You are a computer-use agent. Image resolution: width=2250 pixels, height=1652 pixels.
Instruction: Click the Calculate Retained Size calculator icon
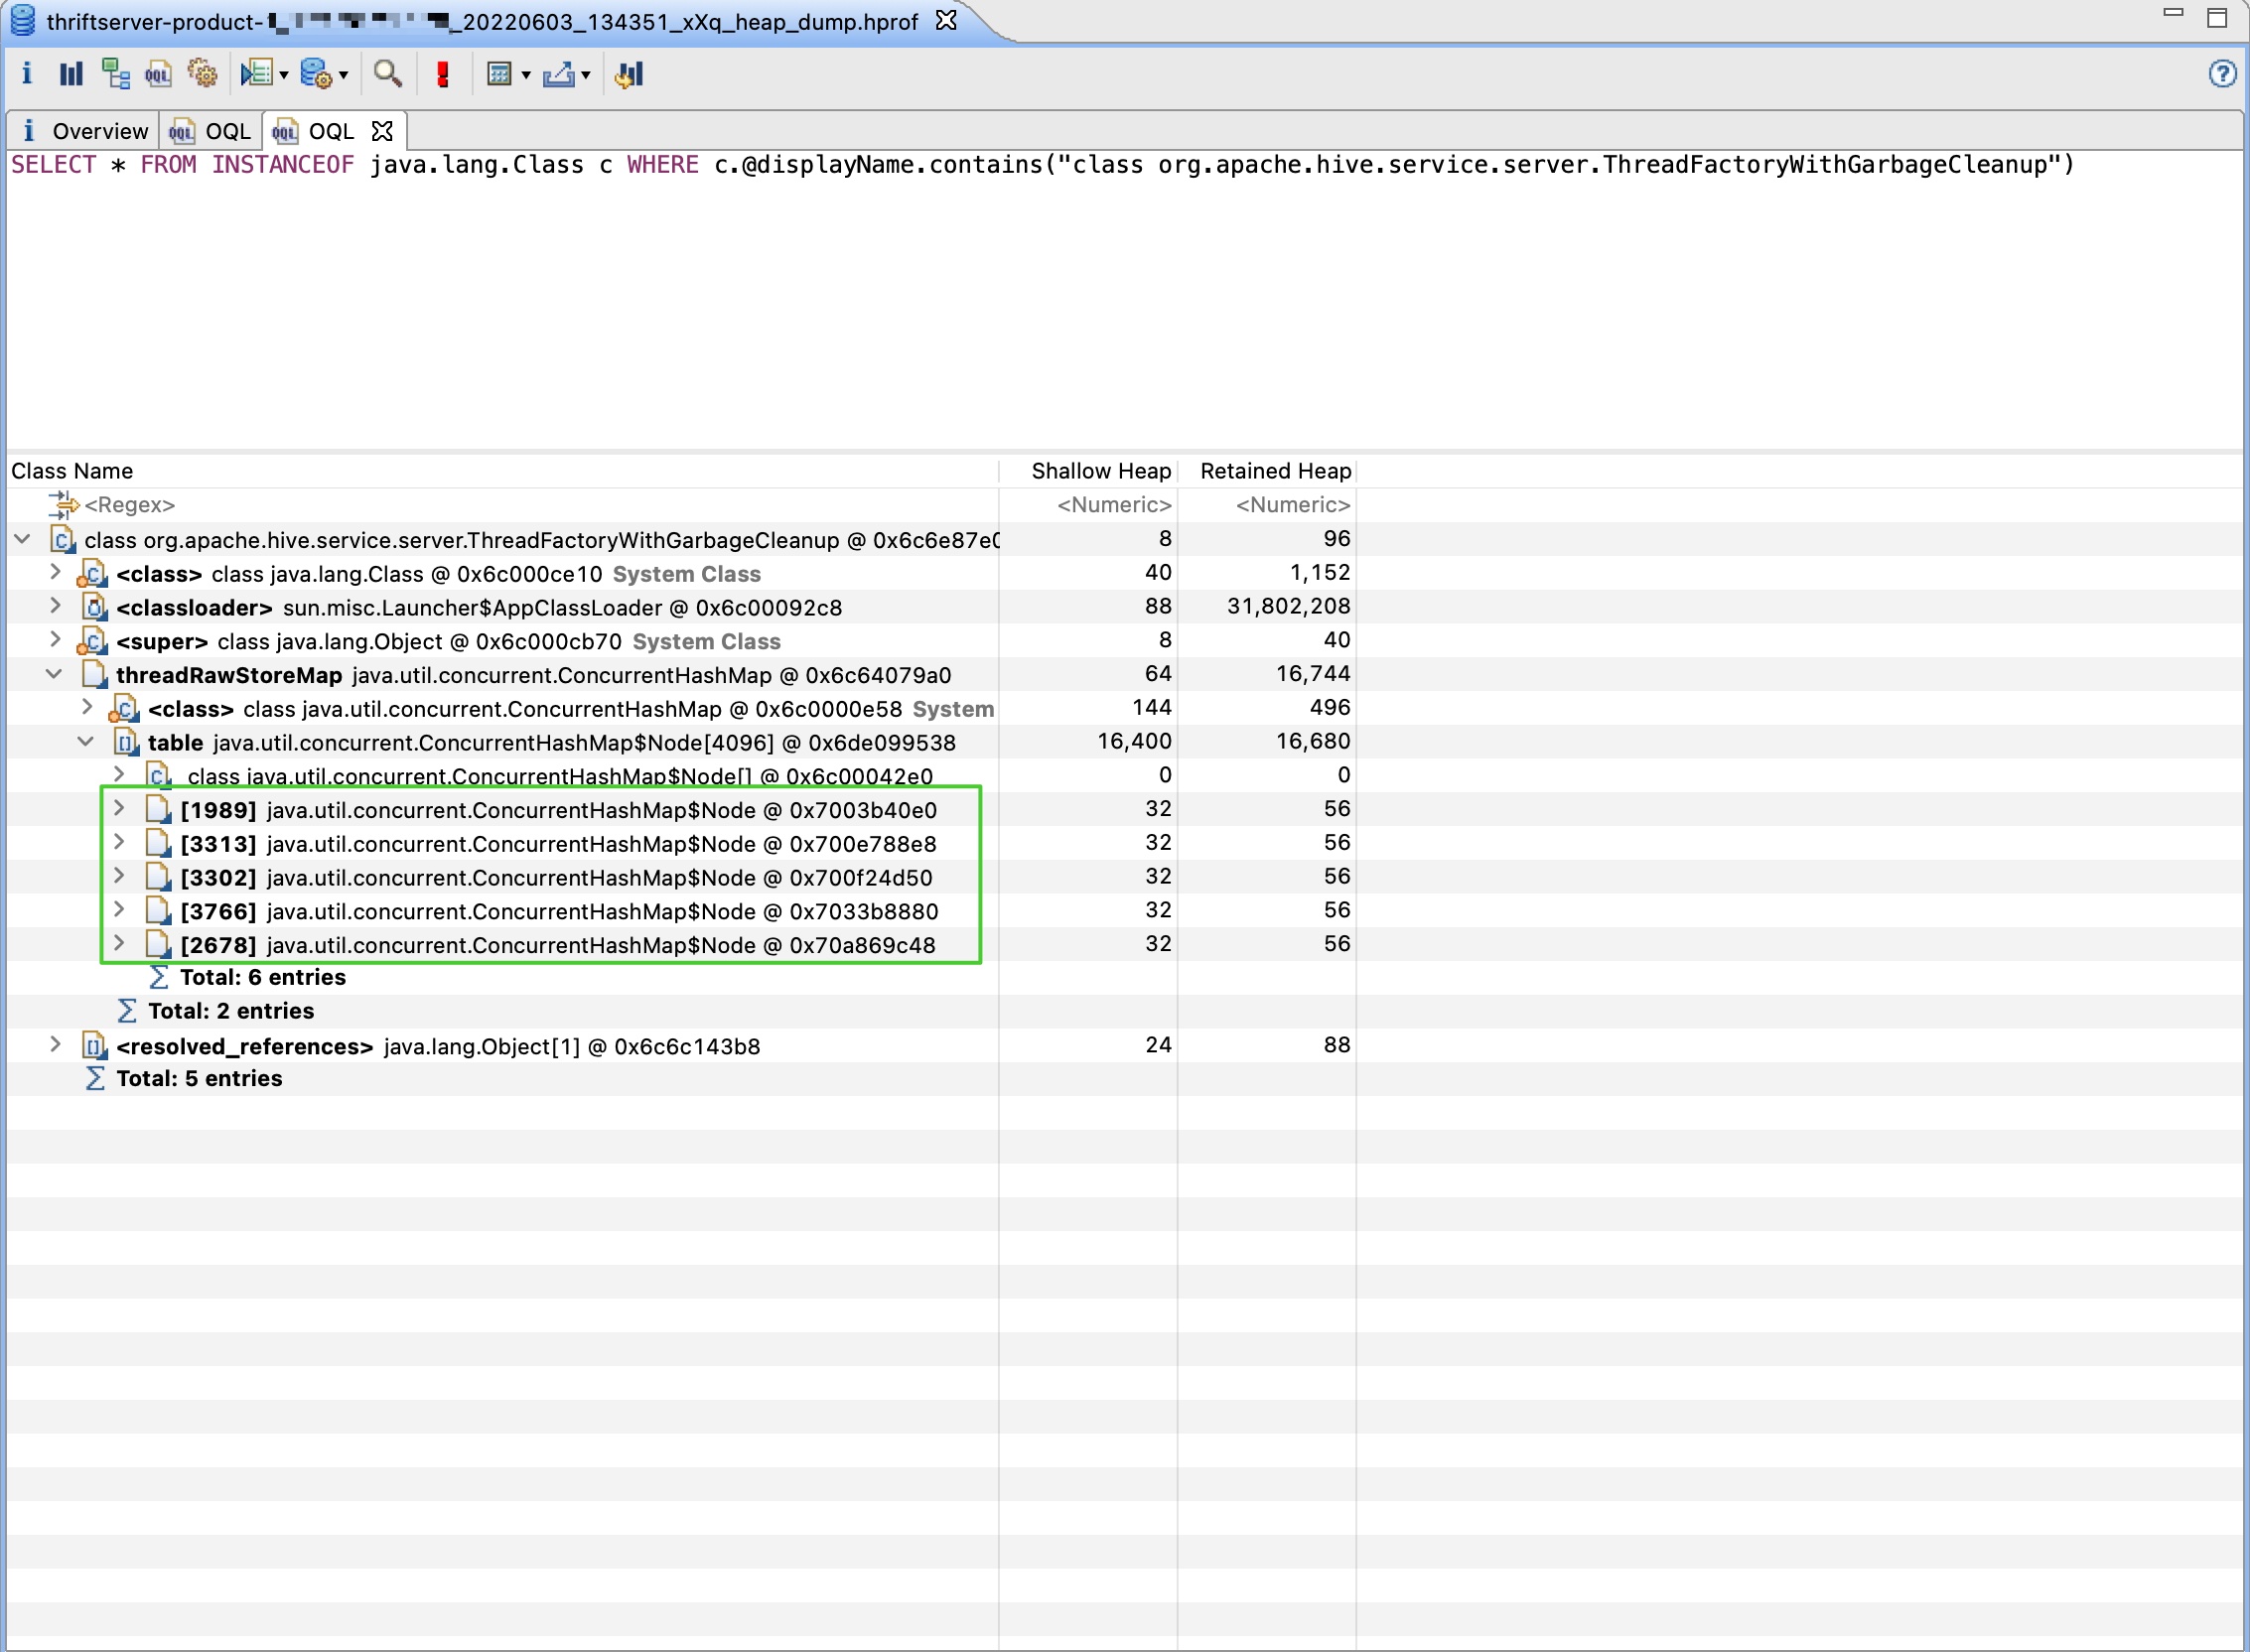pos(498,74)
